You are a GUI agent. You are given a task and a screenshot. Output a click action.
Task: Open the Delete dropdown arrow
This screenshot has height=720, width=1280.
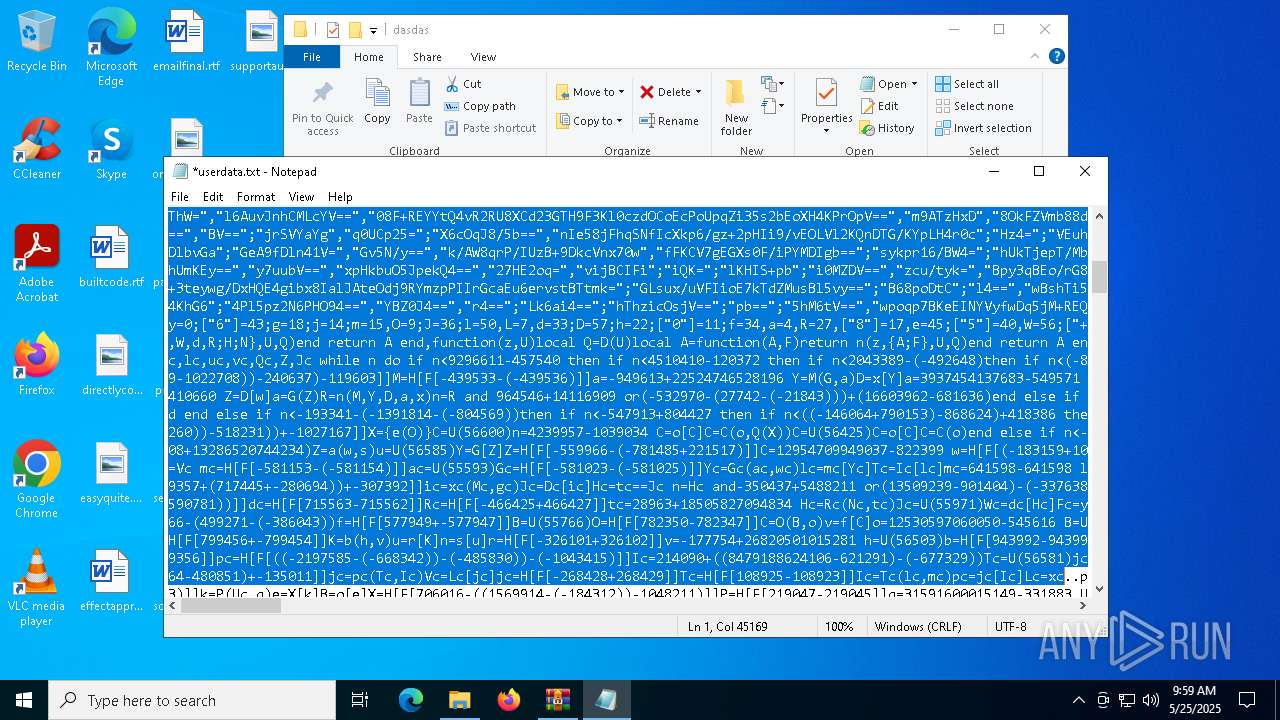(698, 92)
